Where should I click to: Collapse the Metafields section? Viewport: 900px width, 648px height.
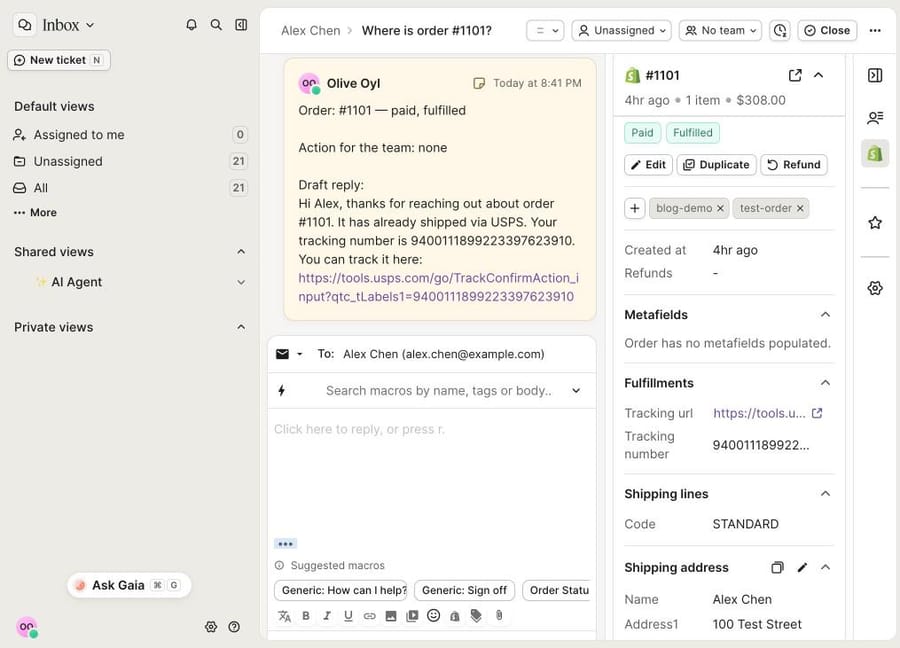[x=825, y=315]
